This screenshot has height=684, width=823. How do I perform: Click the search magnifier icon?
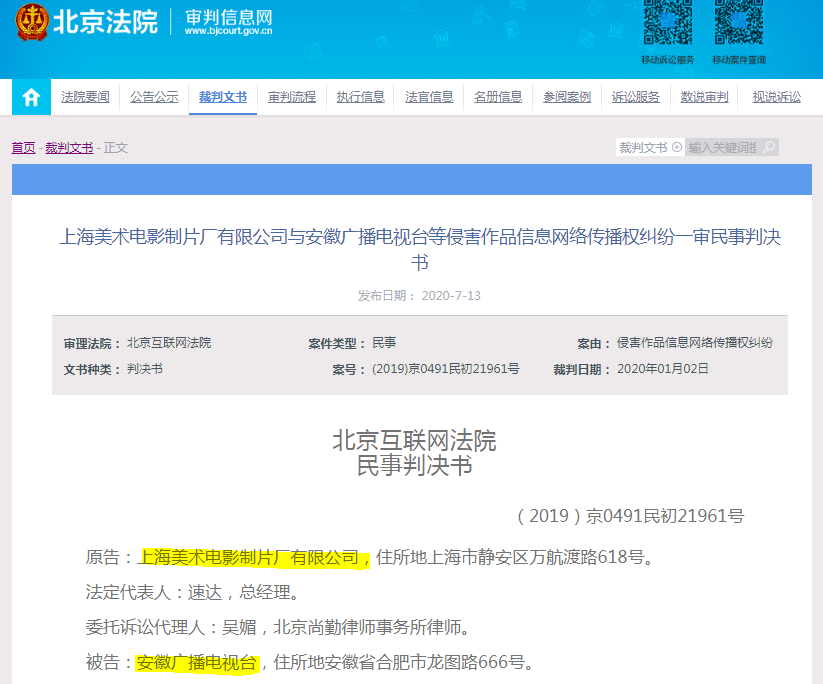coord(769,147)
